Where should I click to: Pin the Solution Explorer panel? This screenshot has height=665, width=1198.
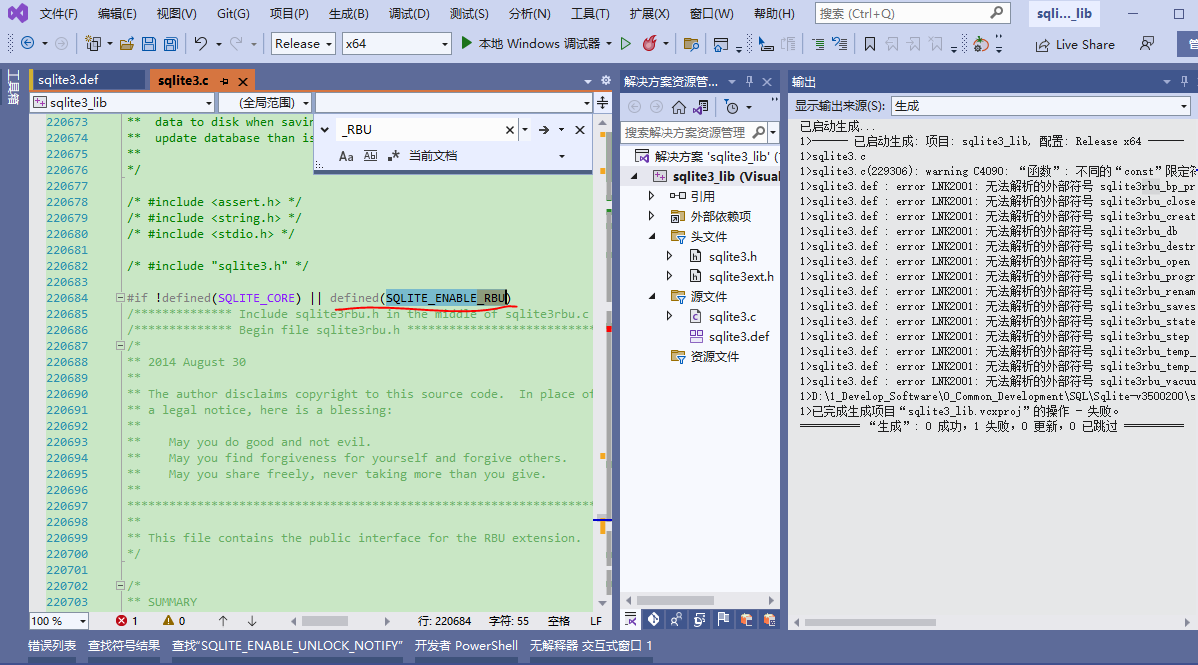pyautogui.click(x=750, y=81)
